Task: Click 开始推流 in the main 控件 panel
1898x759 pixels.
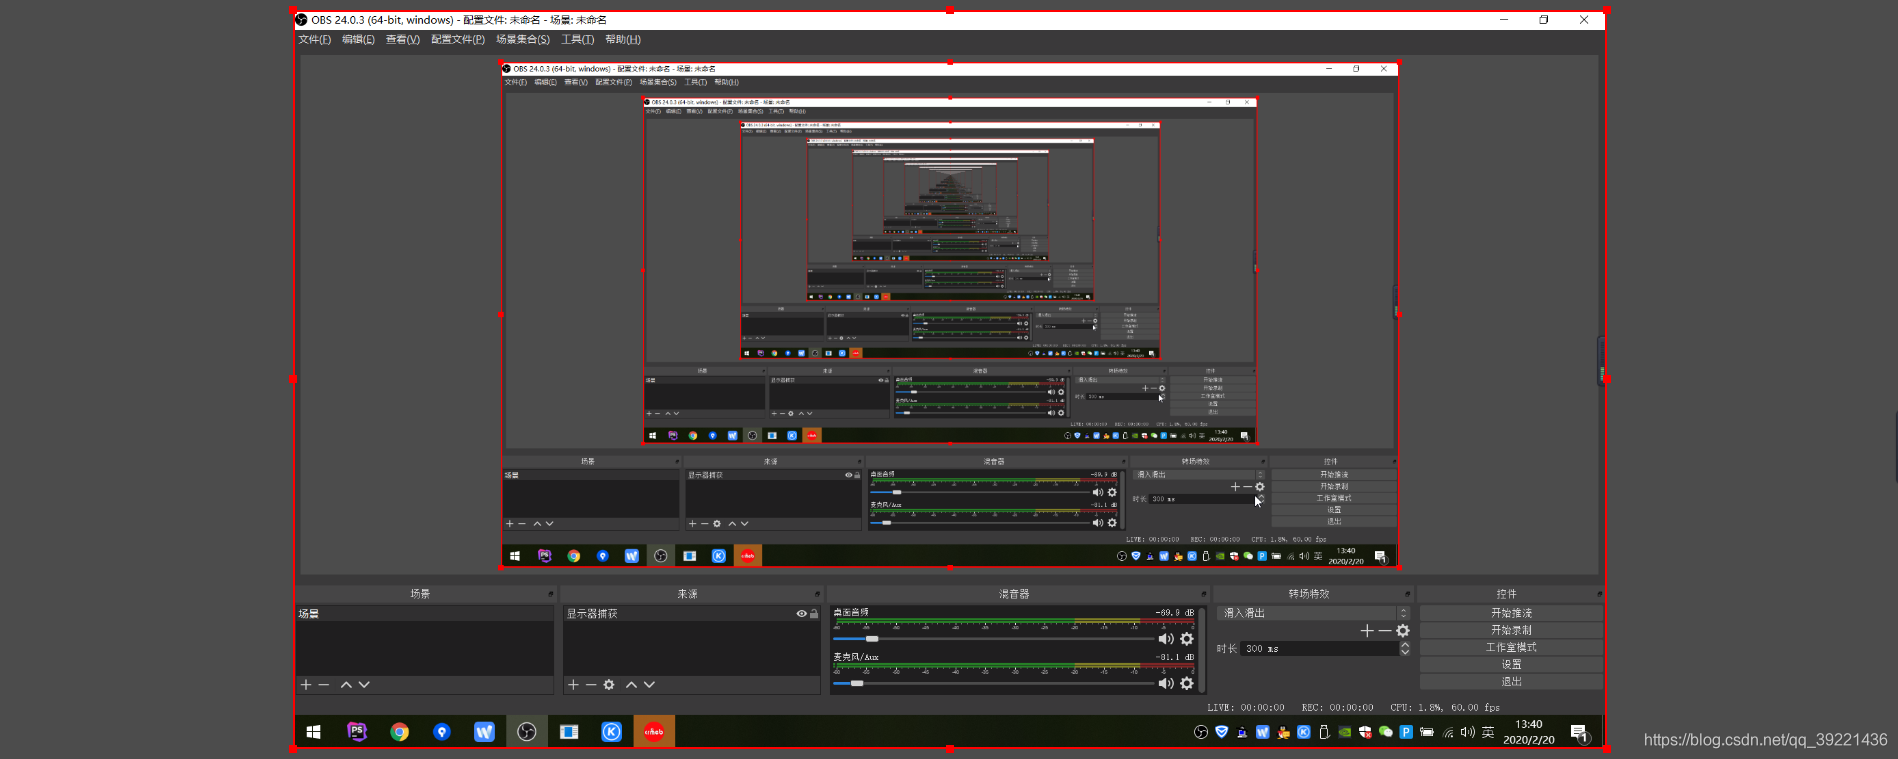Action: (1511, 613)
